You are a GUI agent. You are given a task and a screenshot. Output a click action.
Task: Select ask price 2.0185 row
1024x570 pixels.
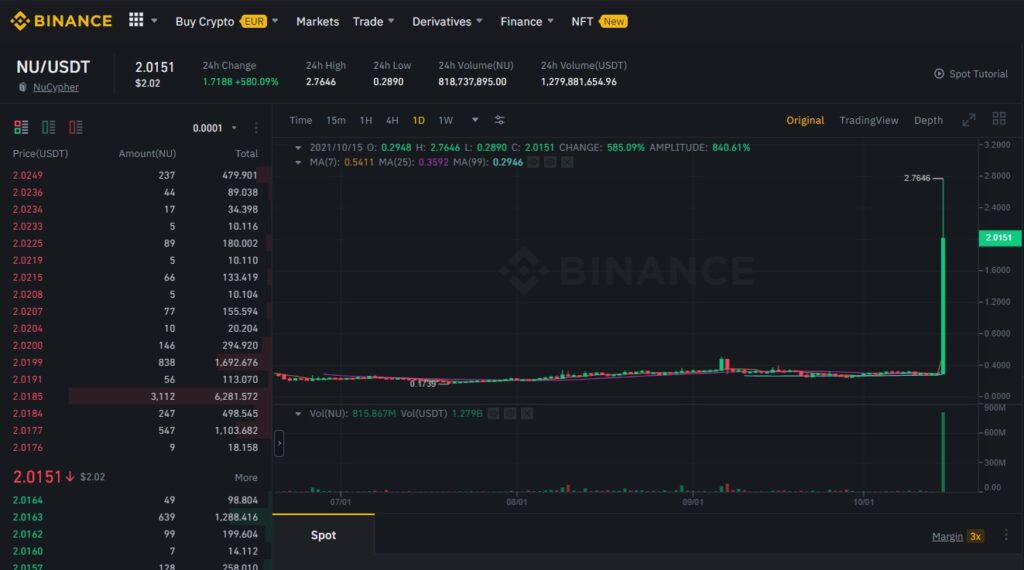point(136,396)
